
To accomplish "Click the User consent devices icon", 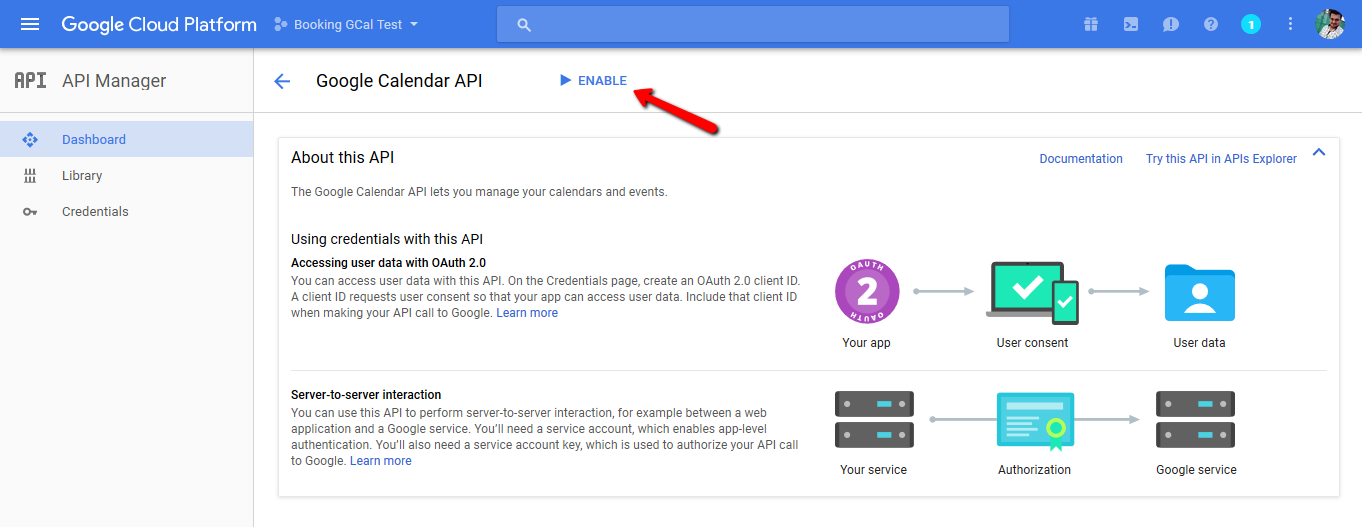I will pyautogui.click(x=1032, y=292).
